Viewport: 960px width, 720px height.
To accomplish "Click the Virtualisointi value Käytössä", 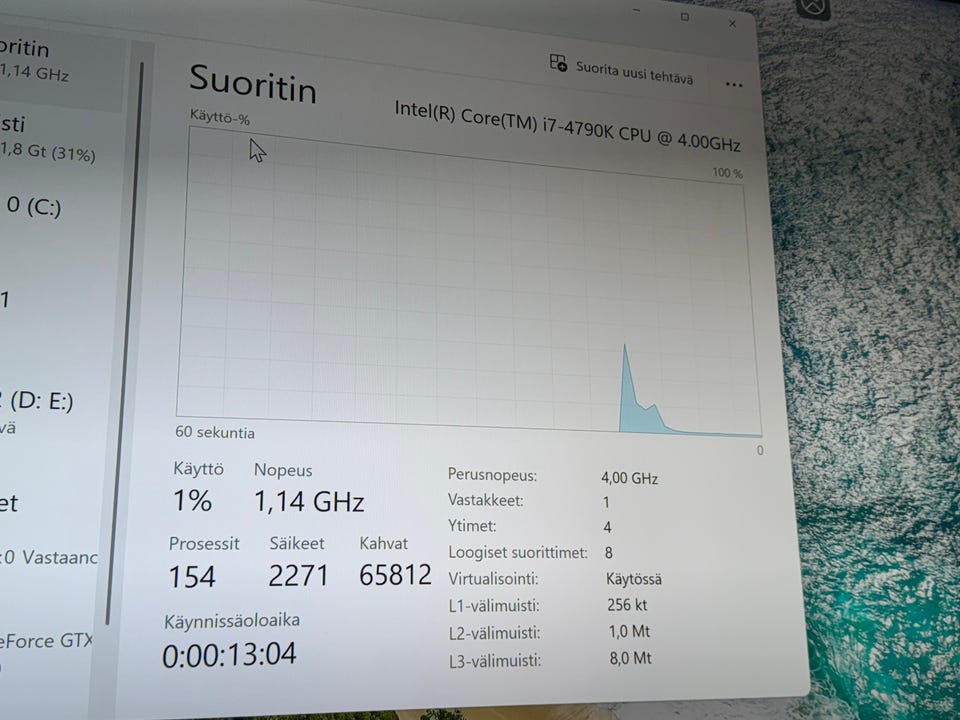I will pos(634,579).
